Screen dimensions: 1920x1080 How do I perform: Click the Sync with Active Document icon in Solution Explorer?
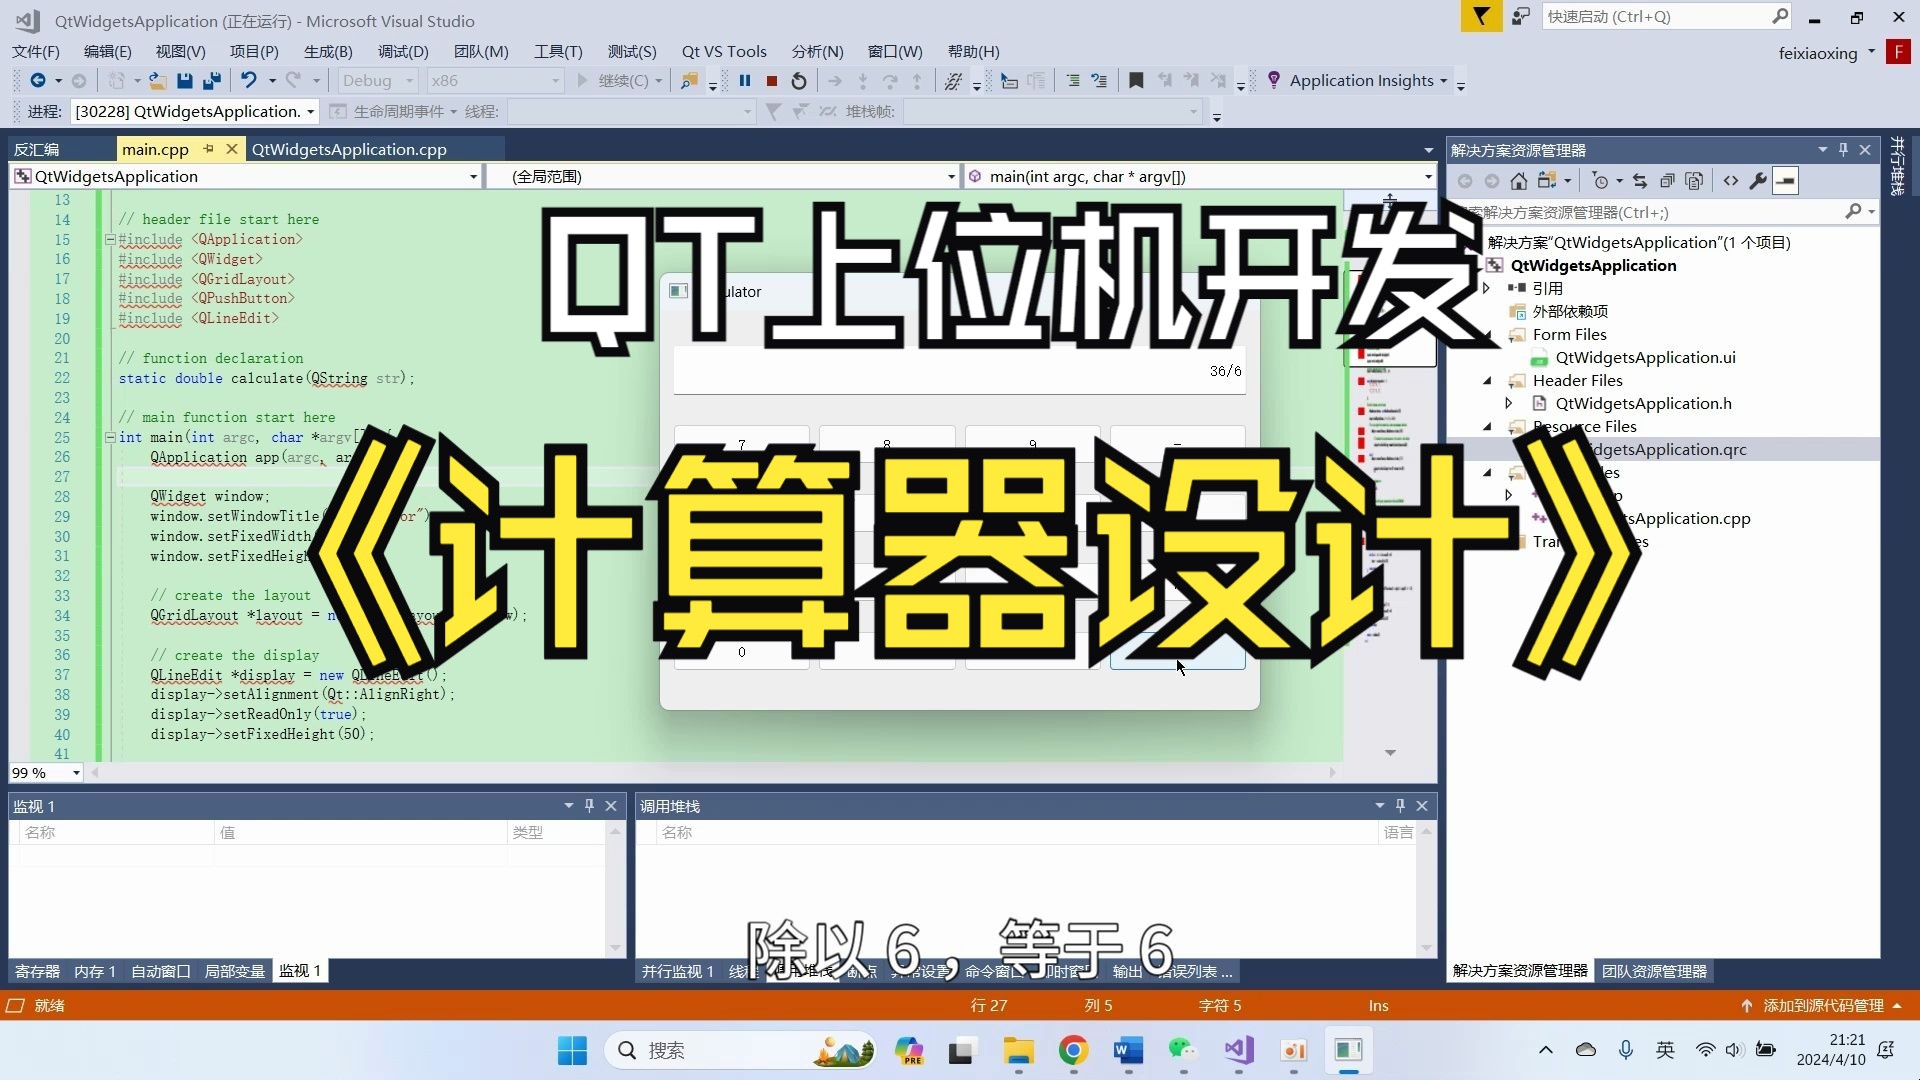1640,181
